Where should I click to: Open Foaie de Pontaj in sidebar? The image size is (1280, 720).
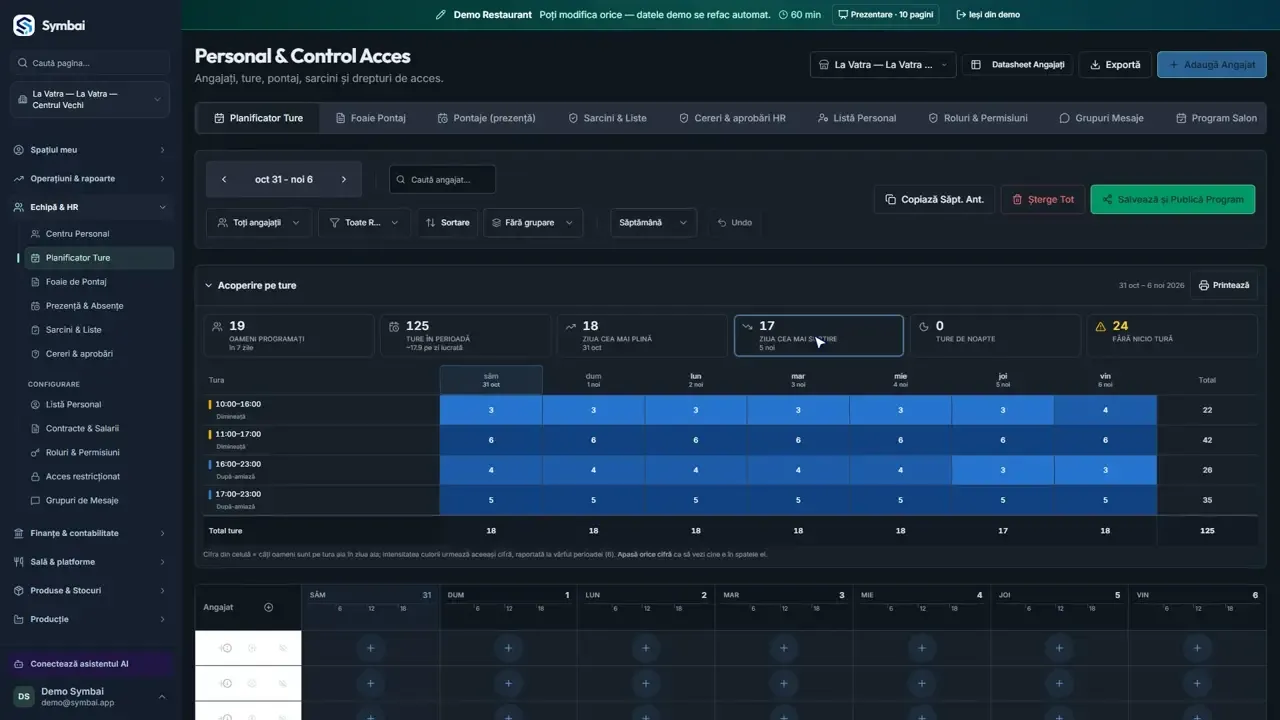[99, 282]
